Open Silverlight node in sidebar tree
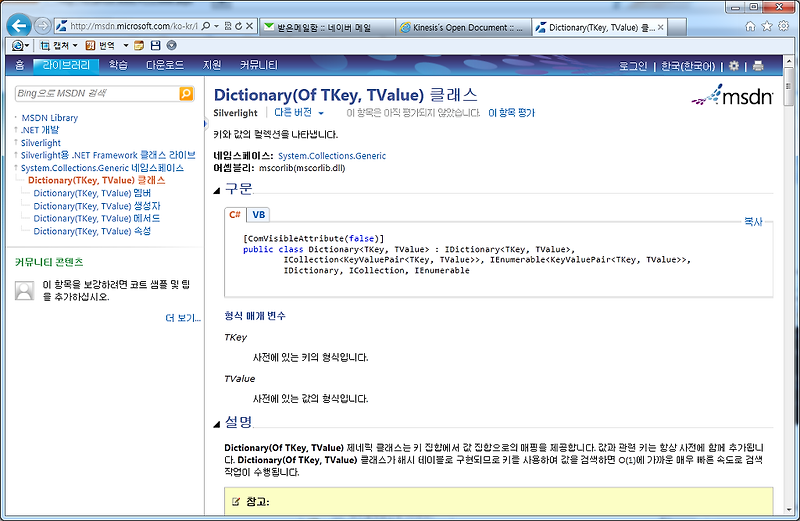This screenshot has height=521, width=800. pyautogui.click(x=41, y=143)
